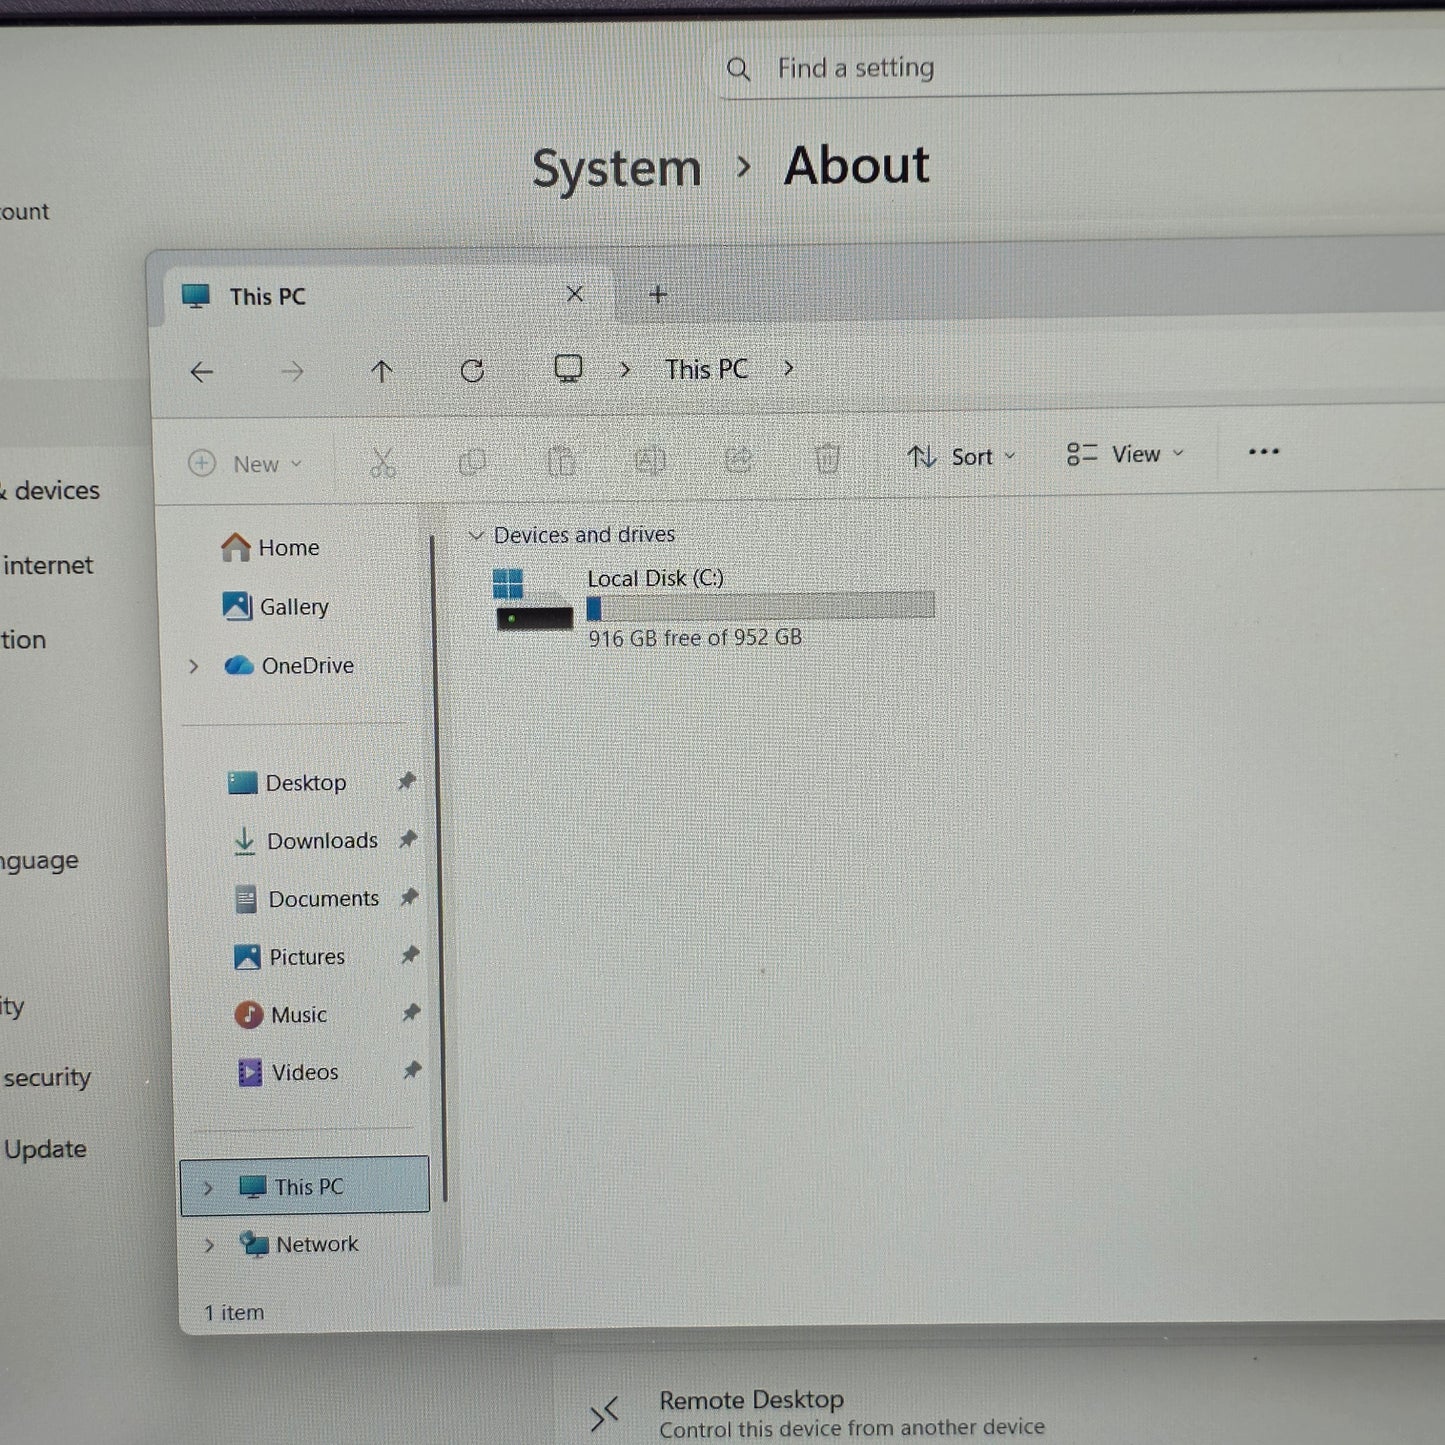Click the search magnifier in Settings

point(738,69)
